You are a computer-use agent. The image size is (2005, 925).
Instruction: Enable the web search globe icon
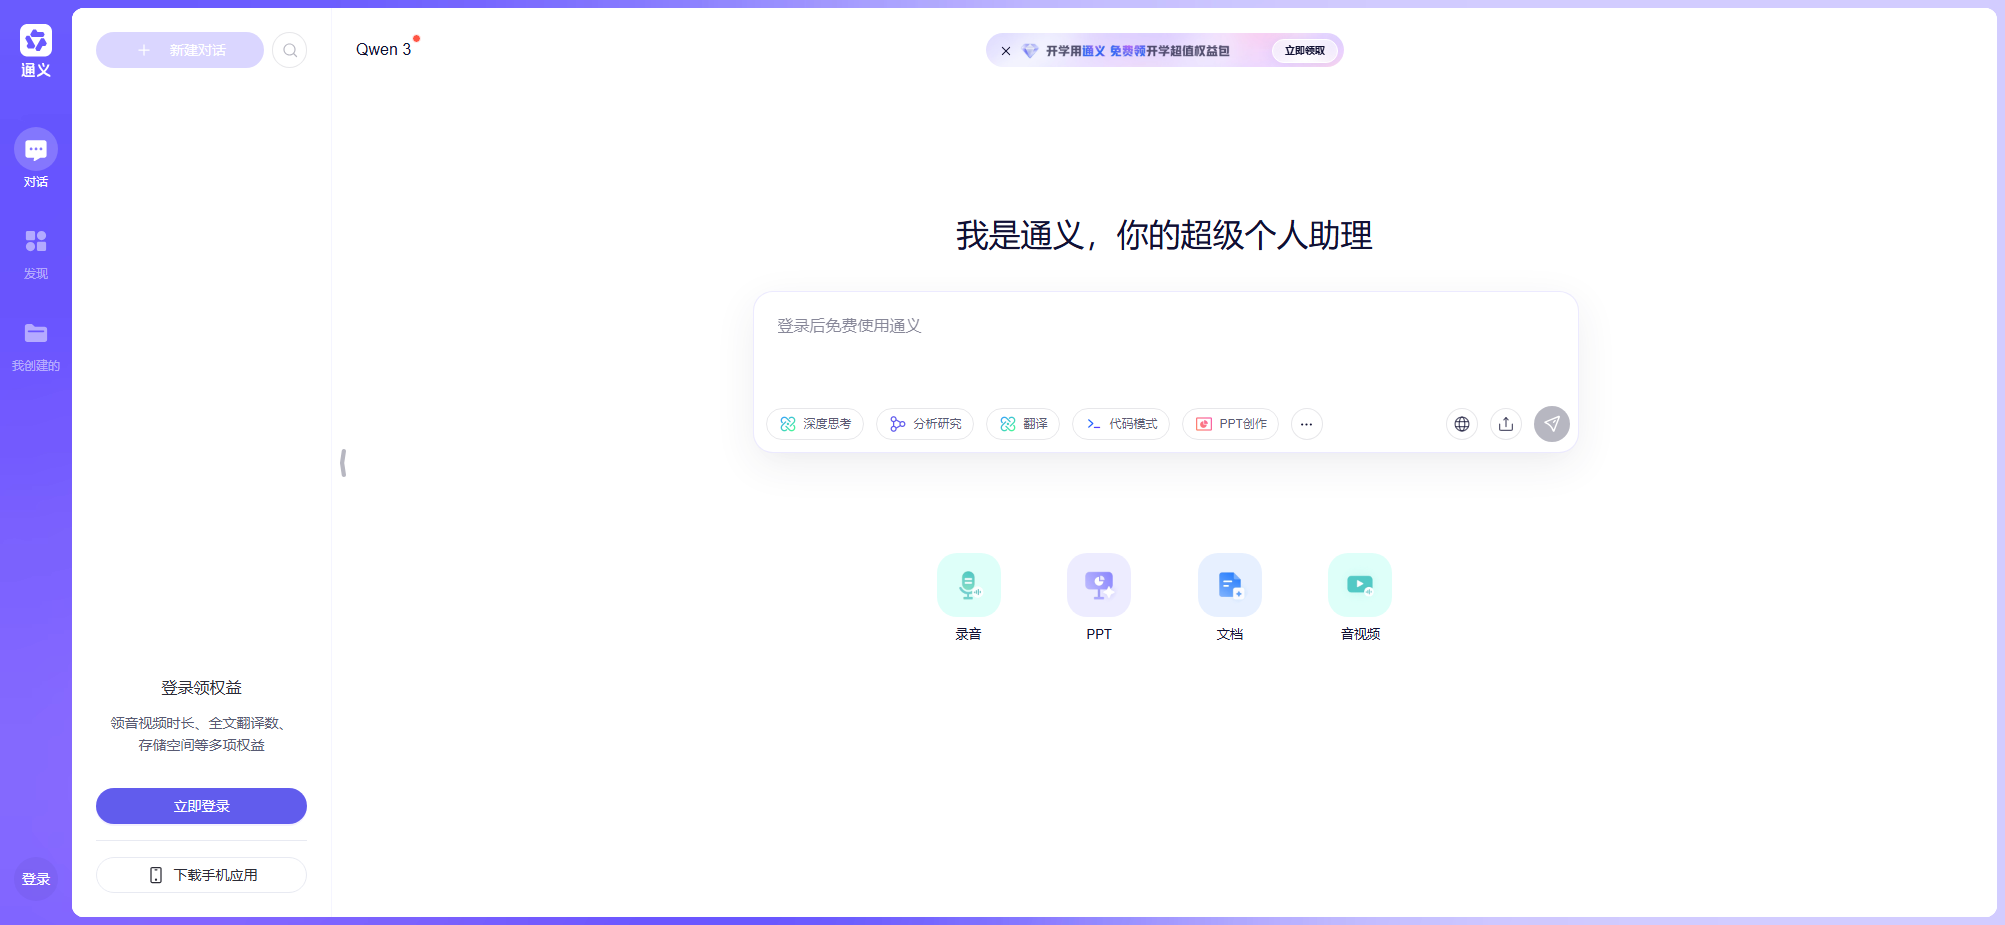click(x=1461, y=424)
